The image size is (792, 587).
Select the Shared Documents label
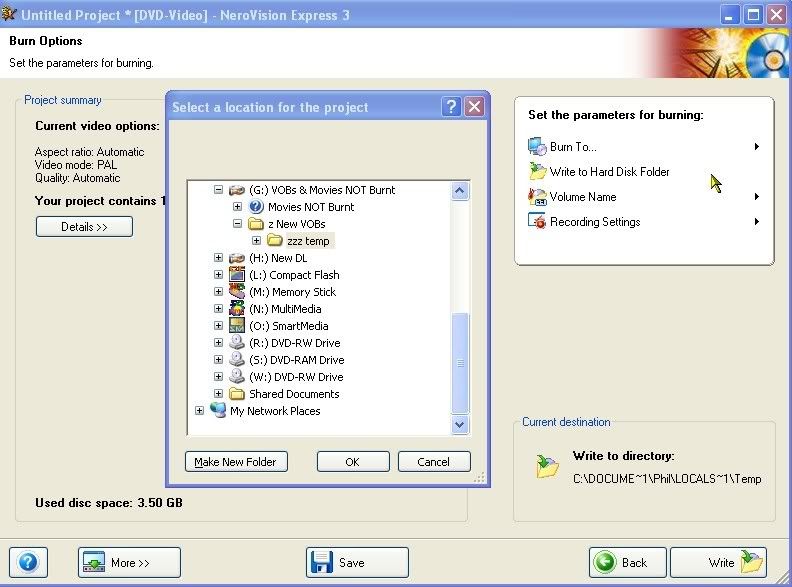pyautogui.click(x=294, y=394)
